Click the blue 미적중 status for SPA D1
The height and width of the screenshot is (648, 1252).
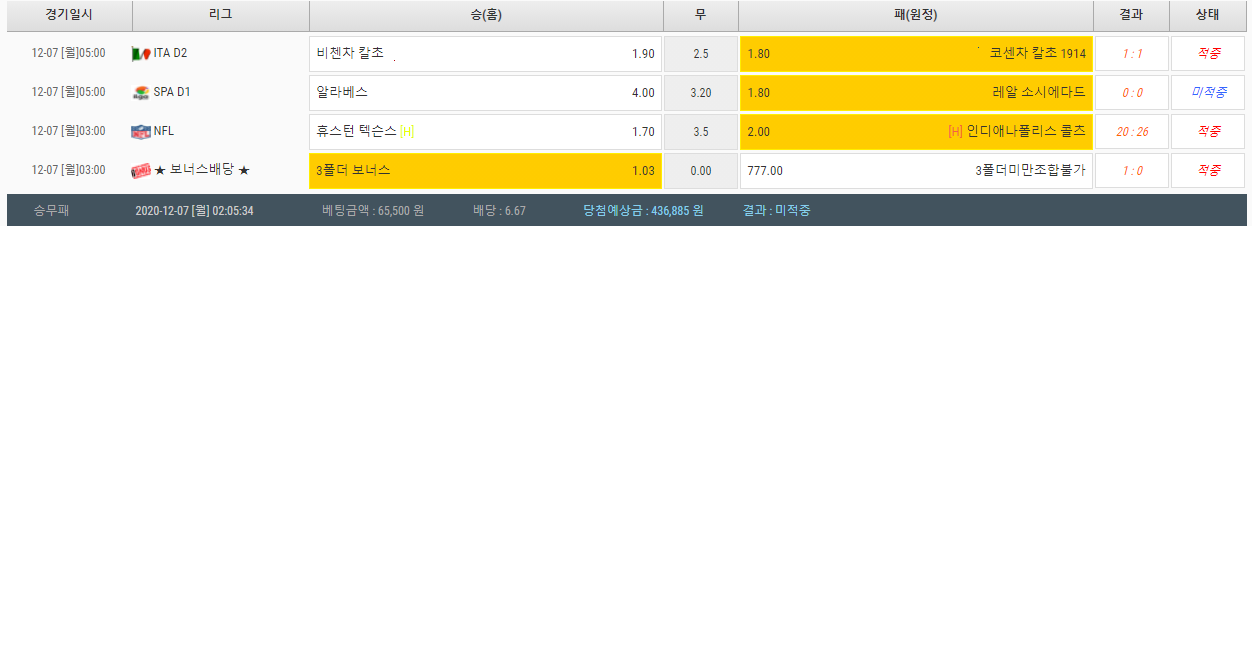click(1208, 93)
